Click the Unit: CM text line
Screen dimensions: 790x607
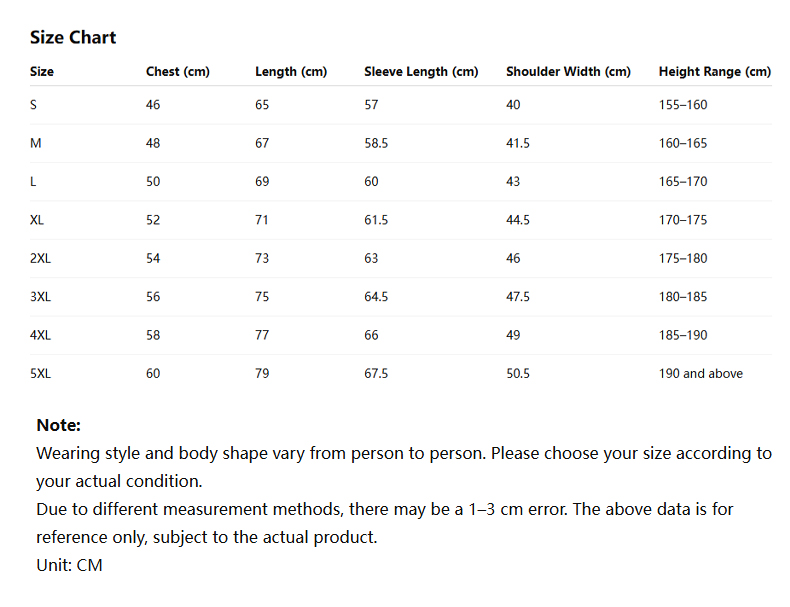tap(70, 565)
